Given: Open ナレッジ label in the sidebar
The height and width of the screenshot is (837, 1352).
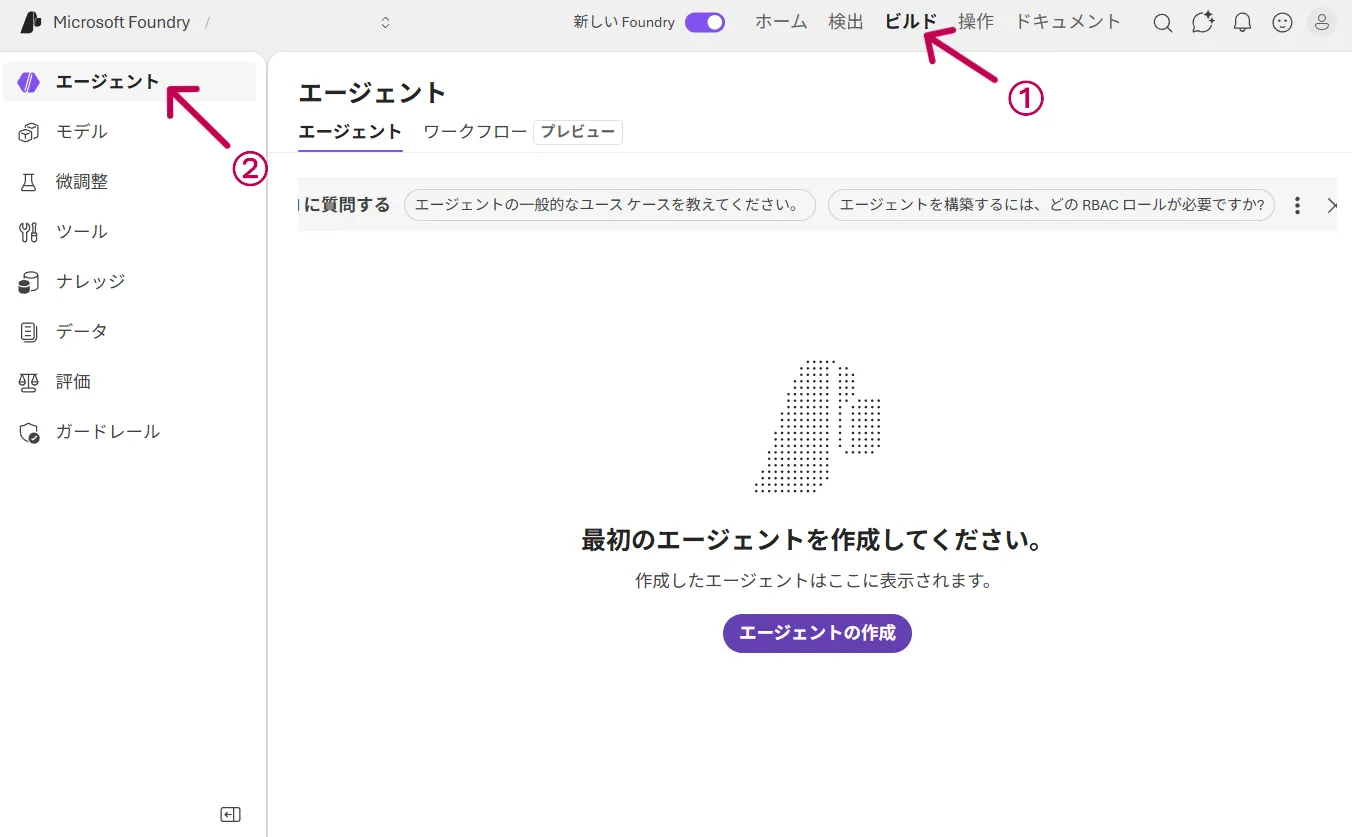Looking at the screenshot, I should point(91,282).
